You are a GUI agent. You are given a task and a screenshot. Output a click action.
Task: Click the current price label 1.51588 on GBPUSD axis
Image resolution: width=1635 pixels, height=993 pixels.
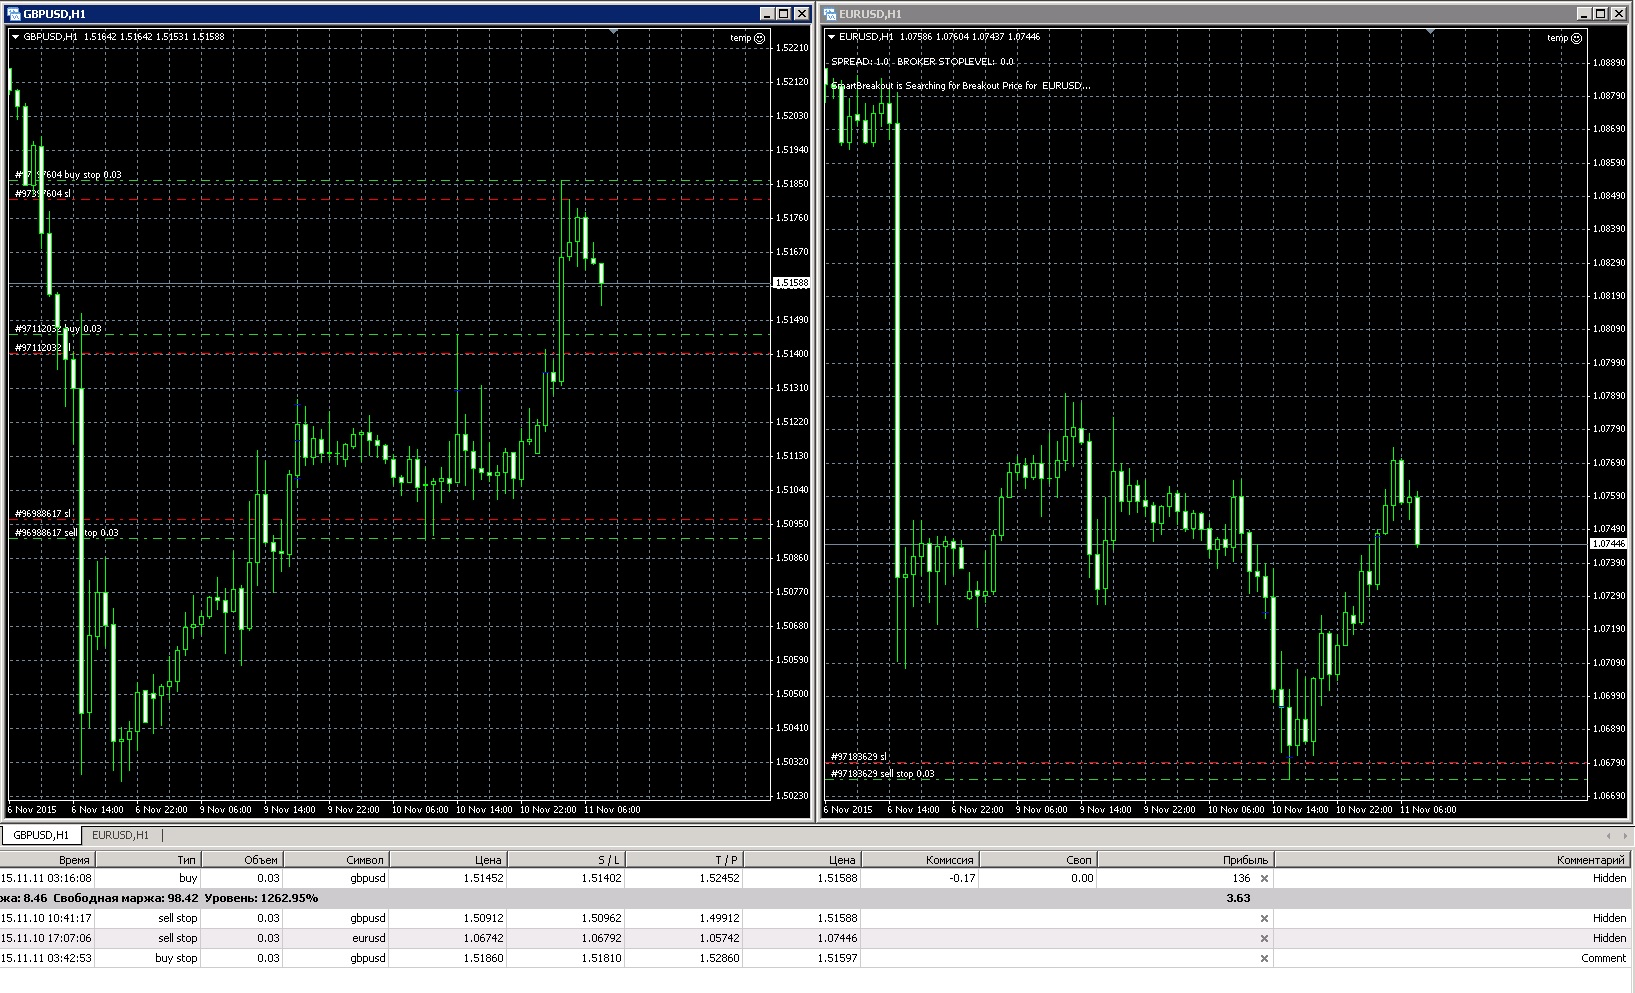point(792,284)
